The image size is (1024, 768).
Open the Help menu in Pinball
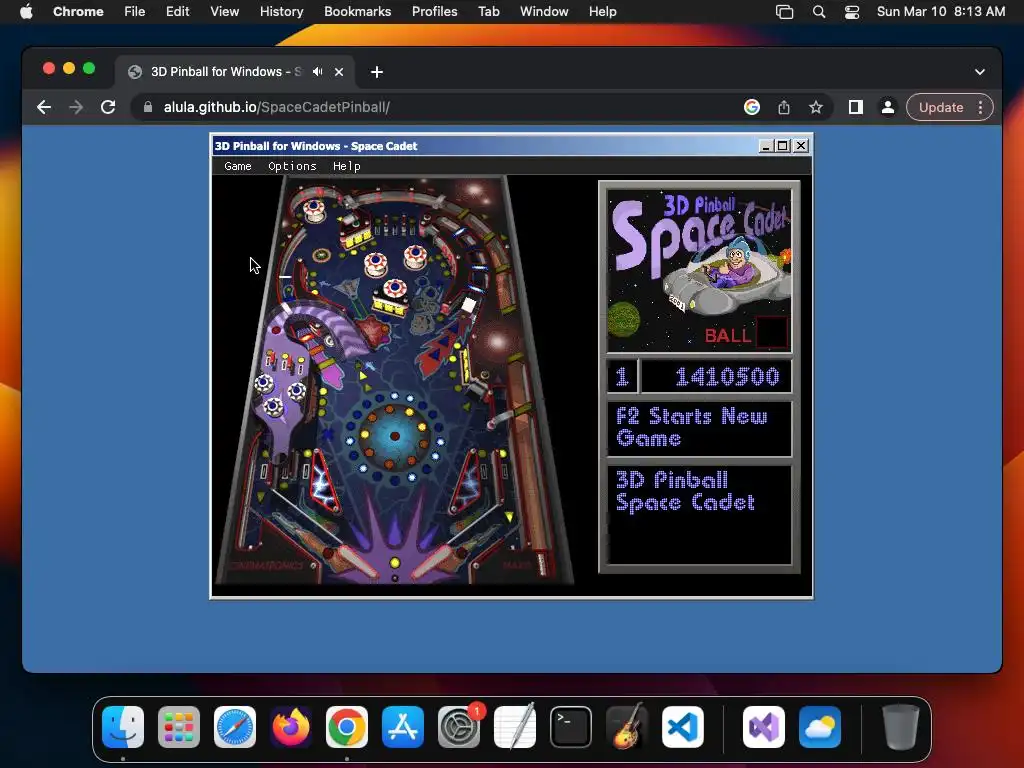(346, 166)
